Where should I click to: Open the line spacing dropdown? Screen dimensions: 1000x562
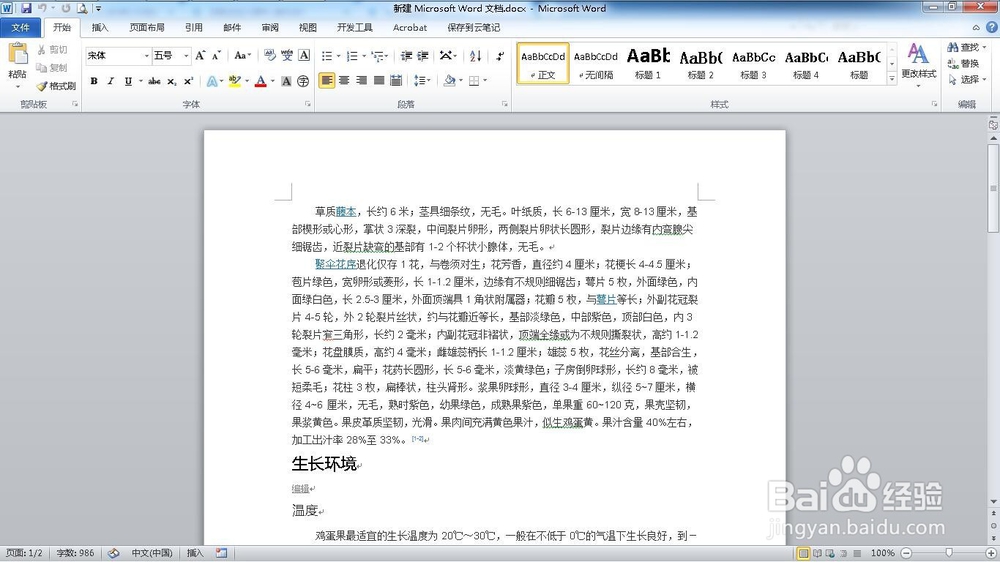pyautogui.click(x=422, y=80)
